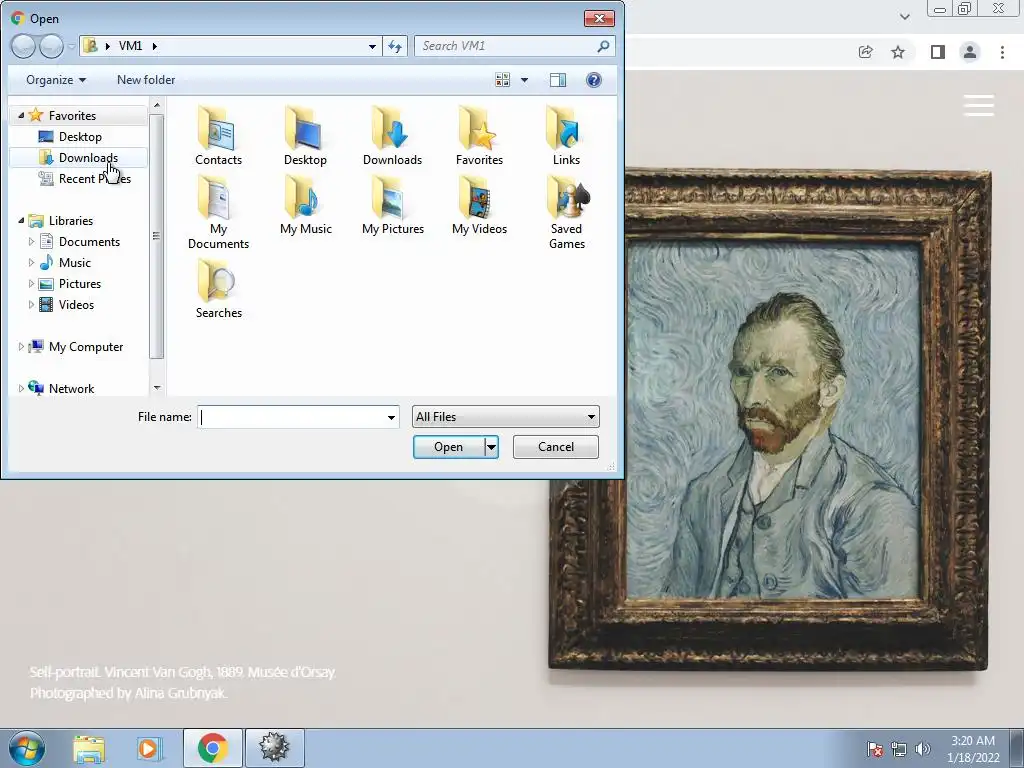Viewport: 1024px width, 768px height.
Task: Open the Action Center flag icon
Action: (875, 748)
